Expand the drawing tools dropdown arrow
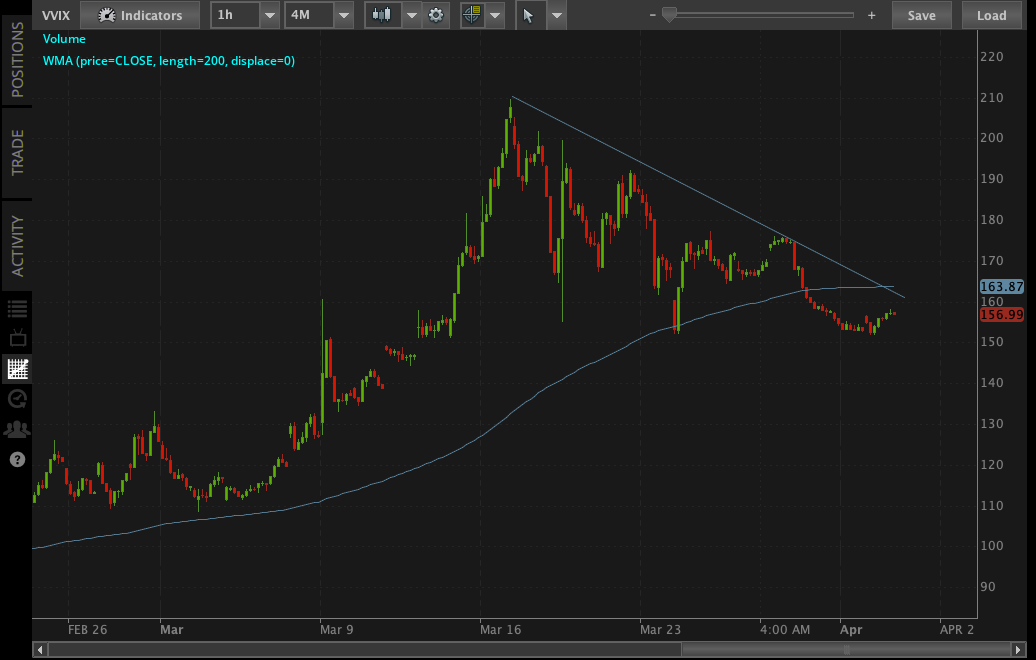 coord(557,15)
